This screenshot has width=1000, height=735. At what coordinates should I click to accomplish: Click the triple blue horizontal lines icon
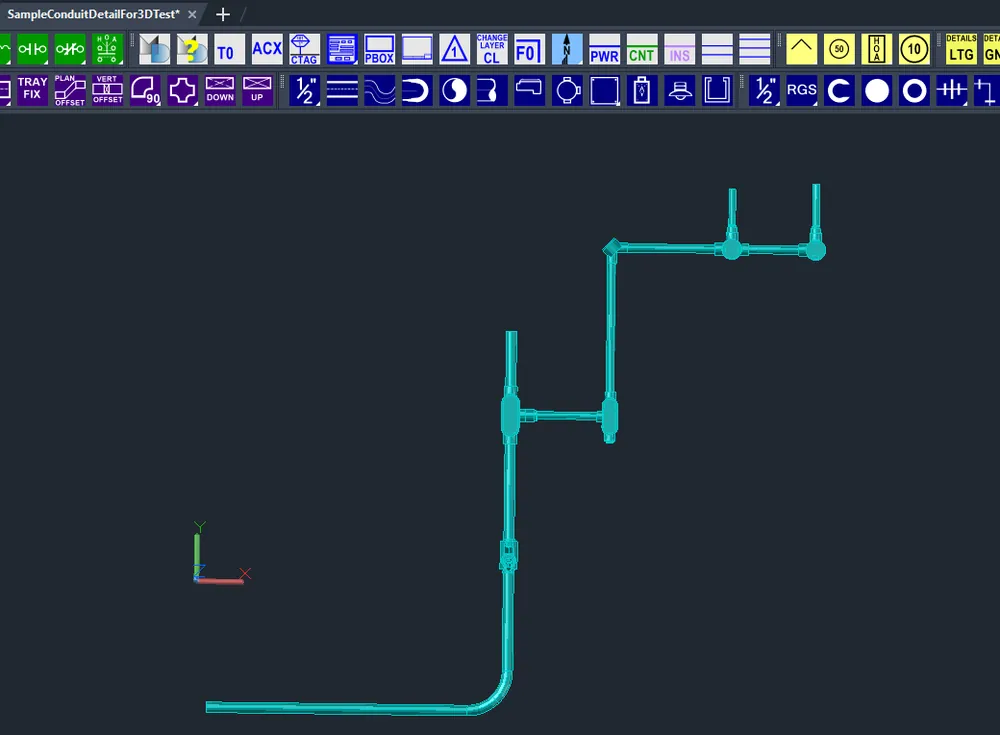pyautogui.click(x=755, y=49)
